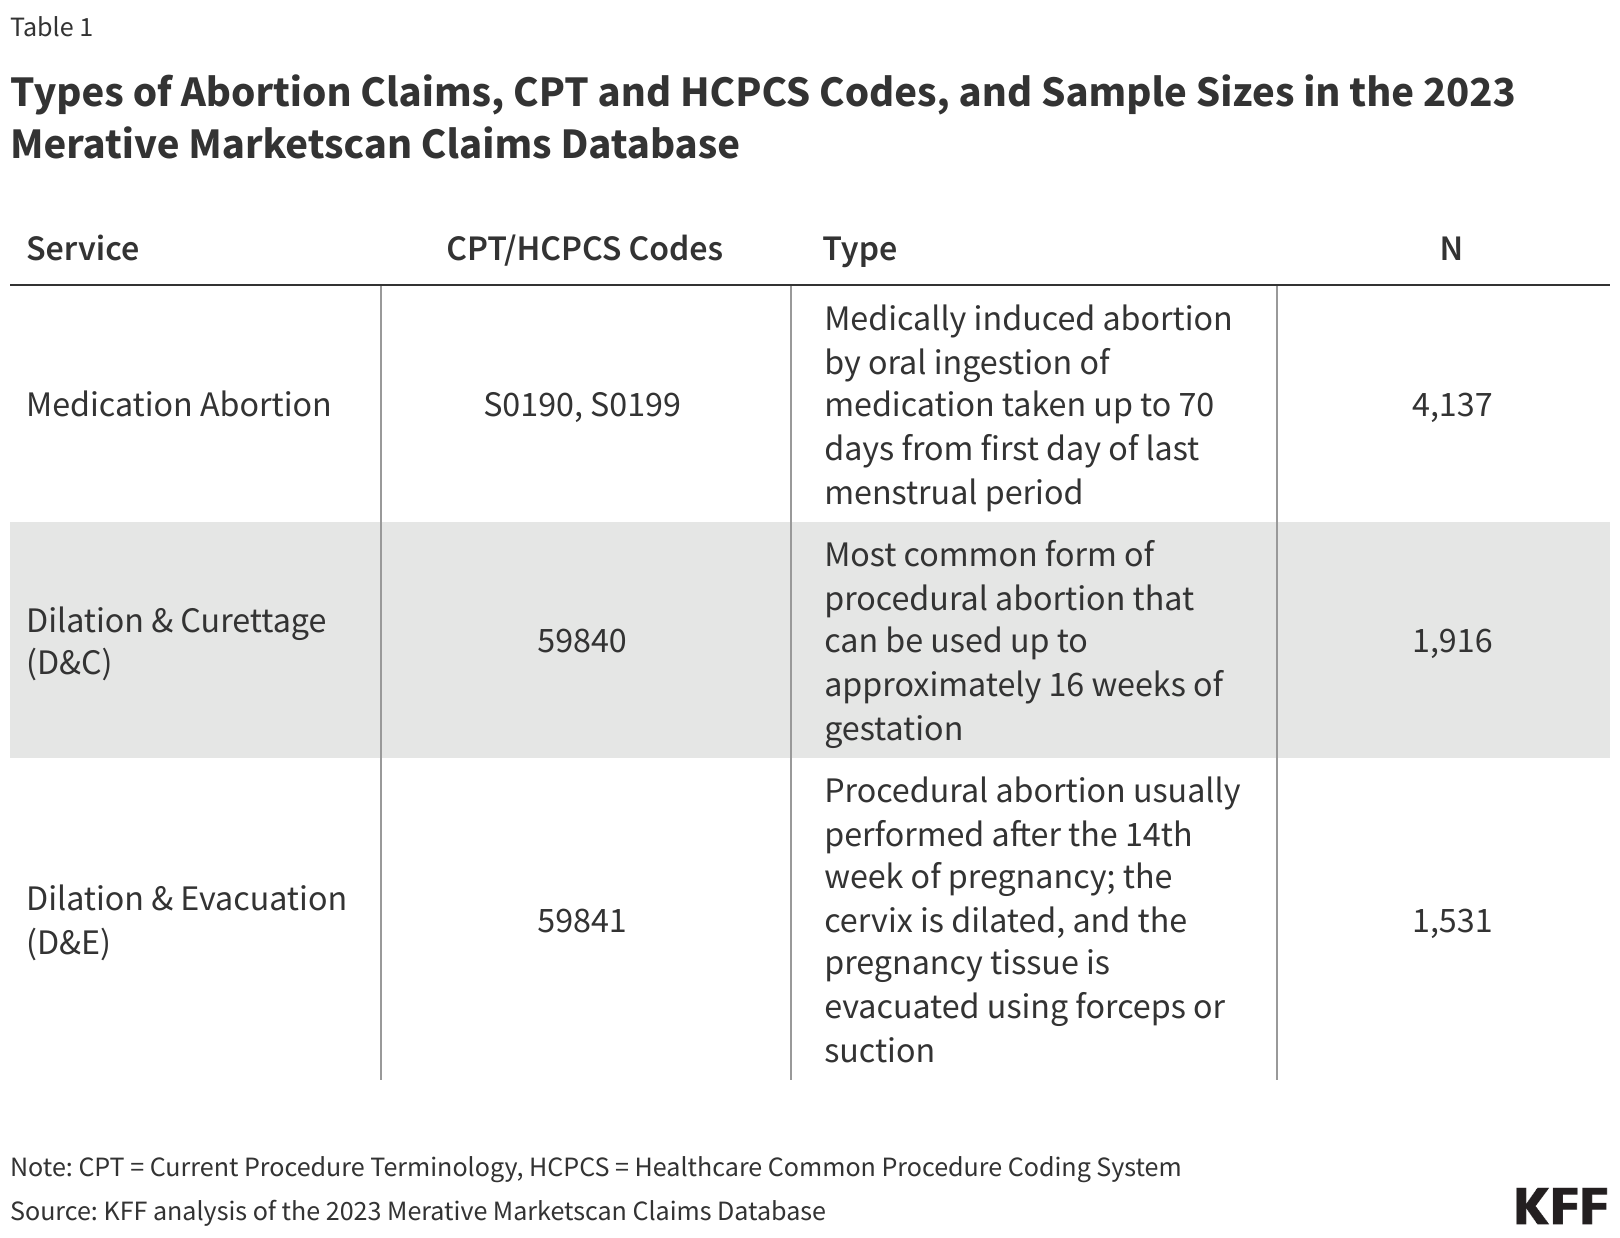1620x1238 pixels.
Task: Click the Type column header
Action: click(860, 248)
